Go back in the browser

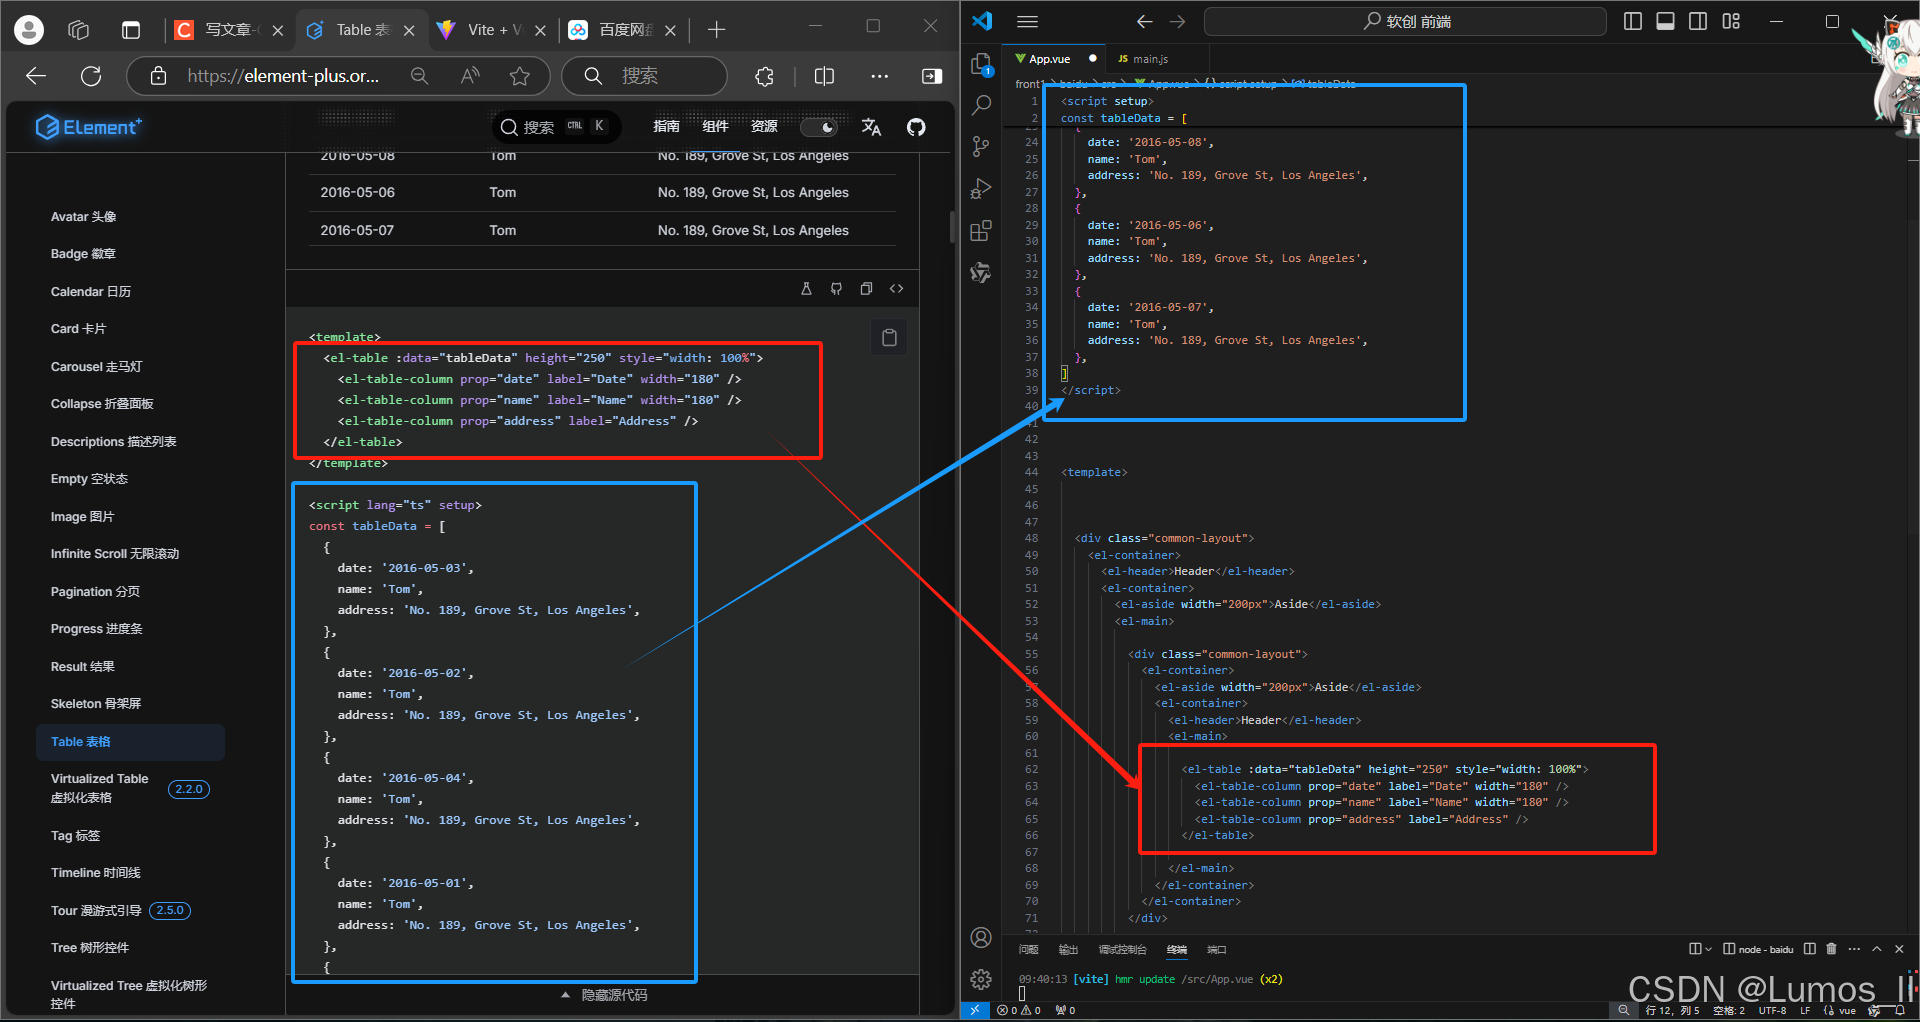[x=36, y=76]
